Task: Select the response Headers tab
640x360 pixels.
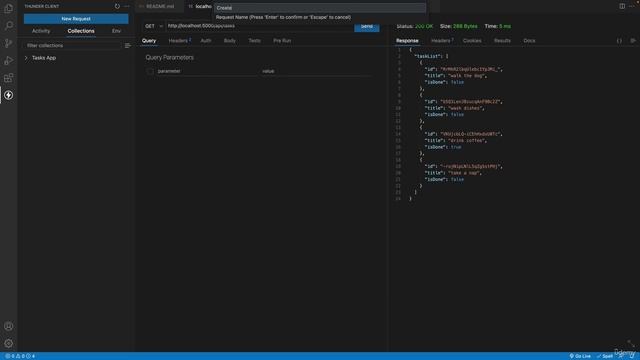Action: (x=441, y=41)
